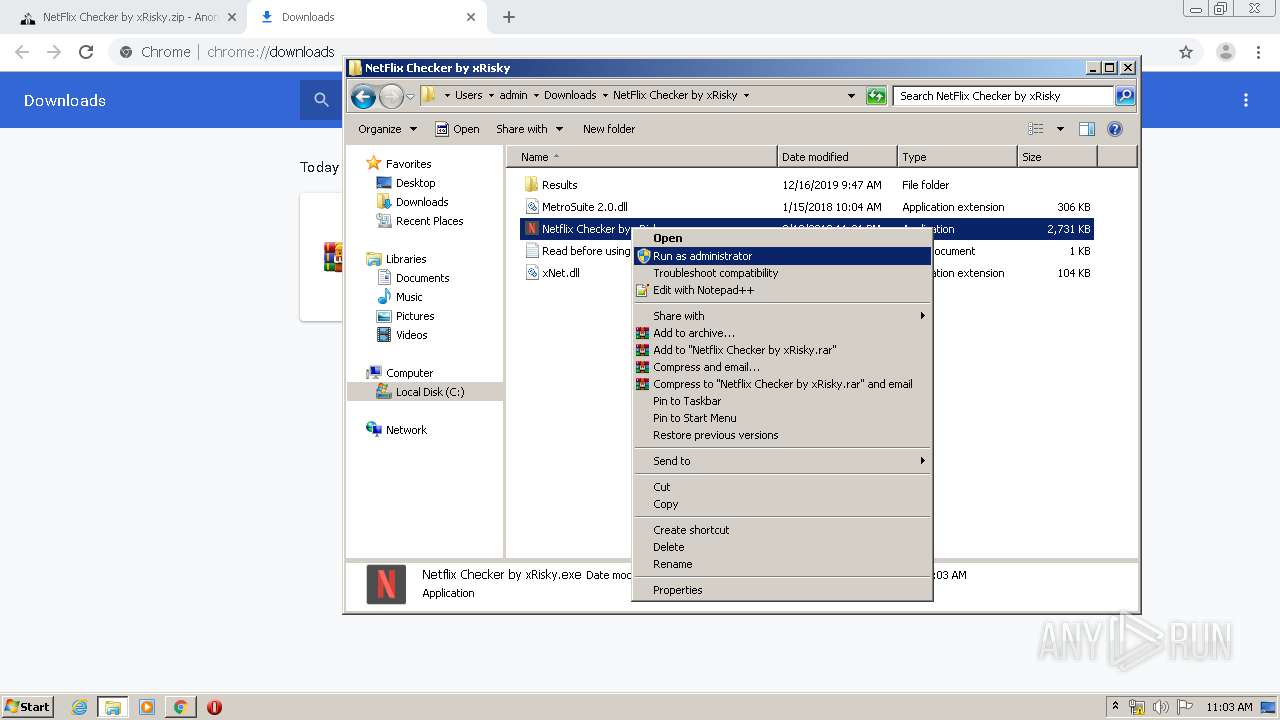Open Network in navigation pane

tap(406, 430)
